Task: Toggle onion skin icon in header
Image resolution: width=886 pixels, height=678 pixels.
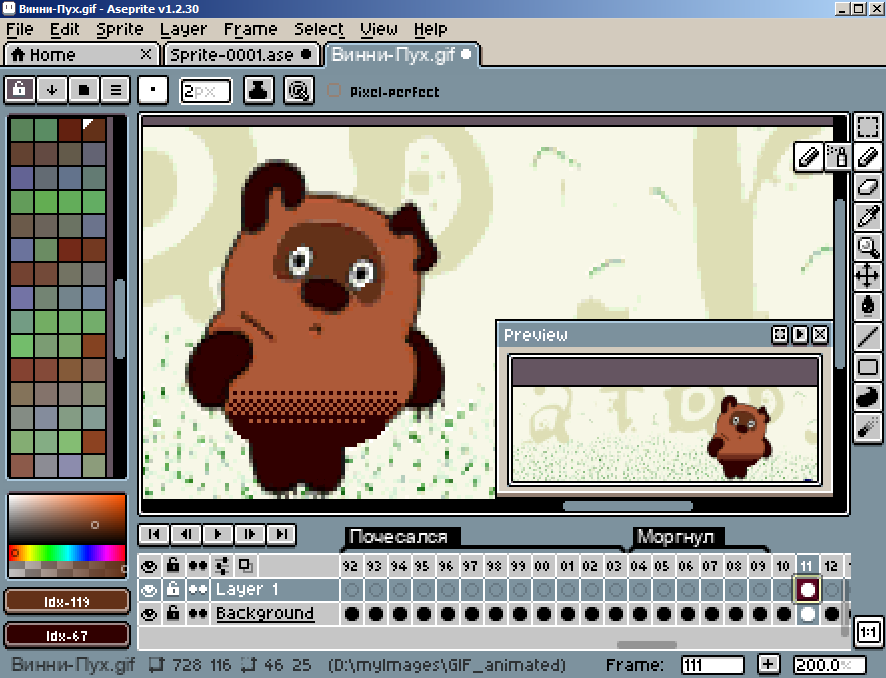Action: (246, 566)
